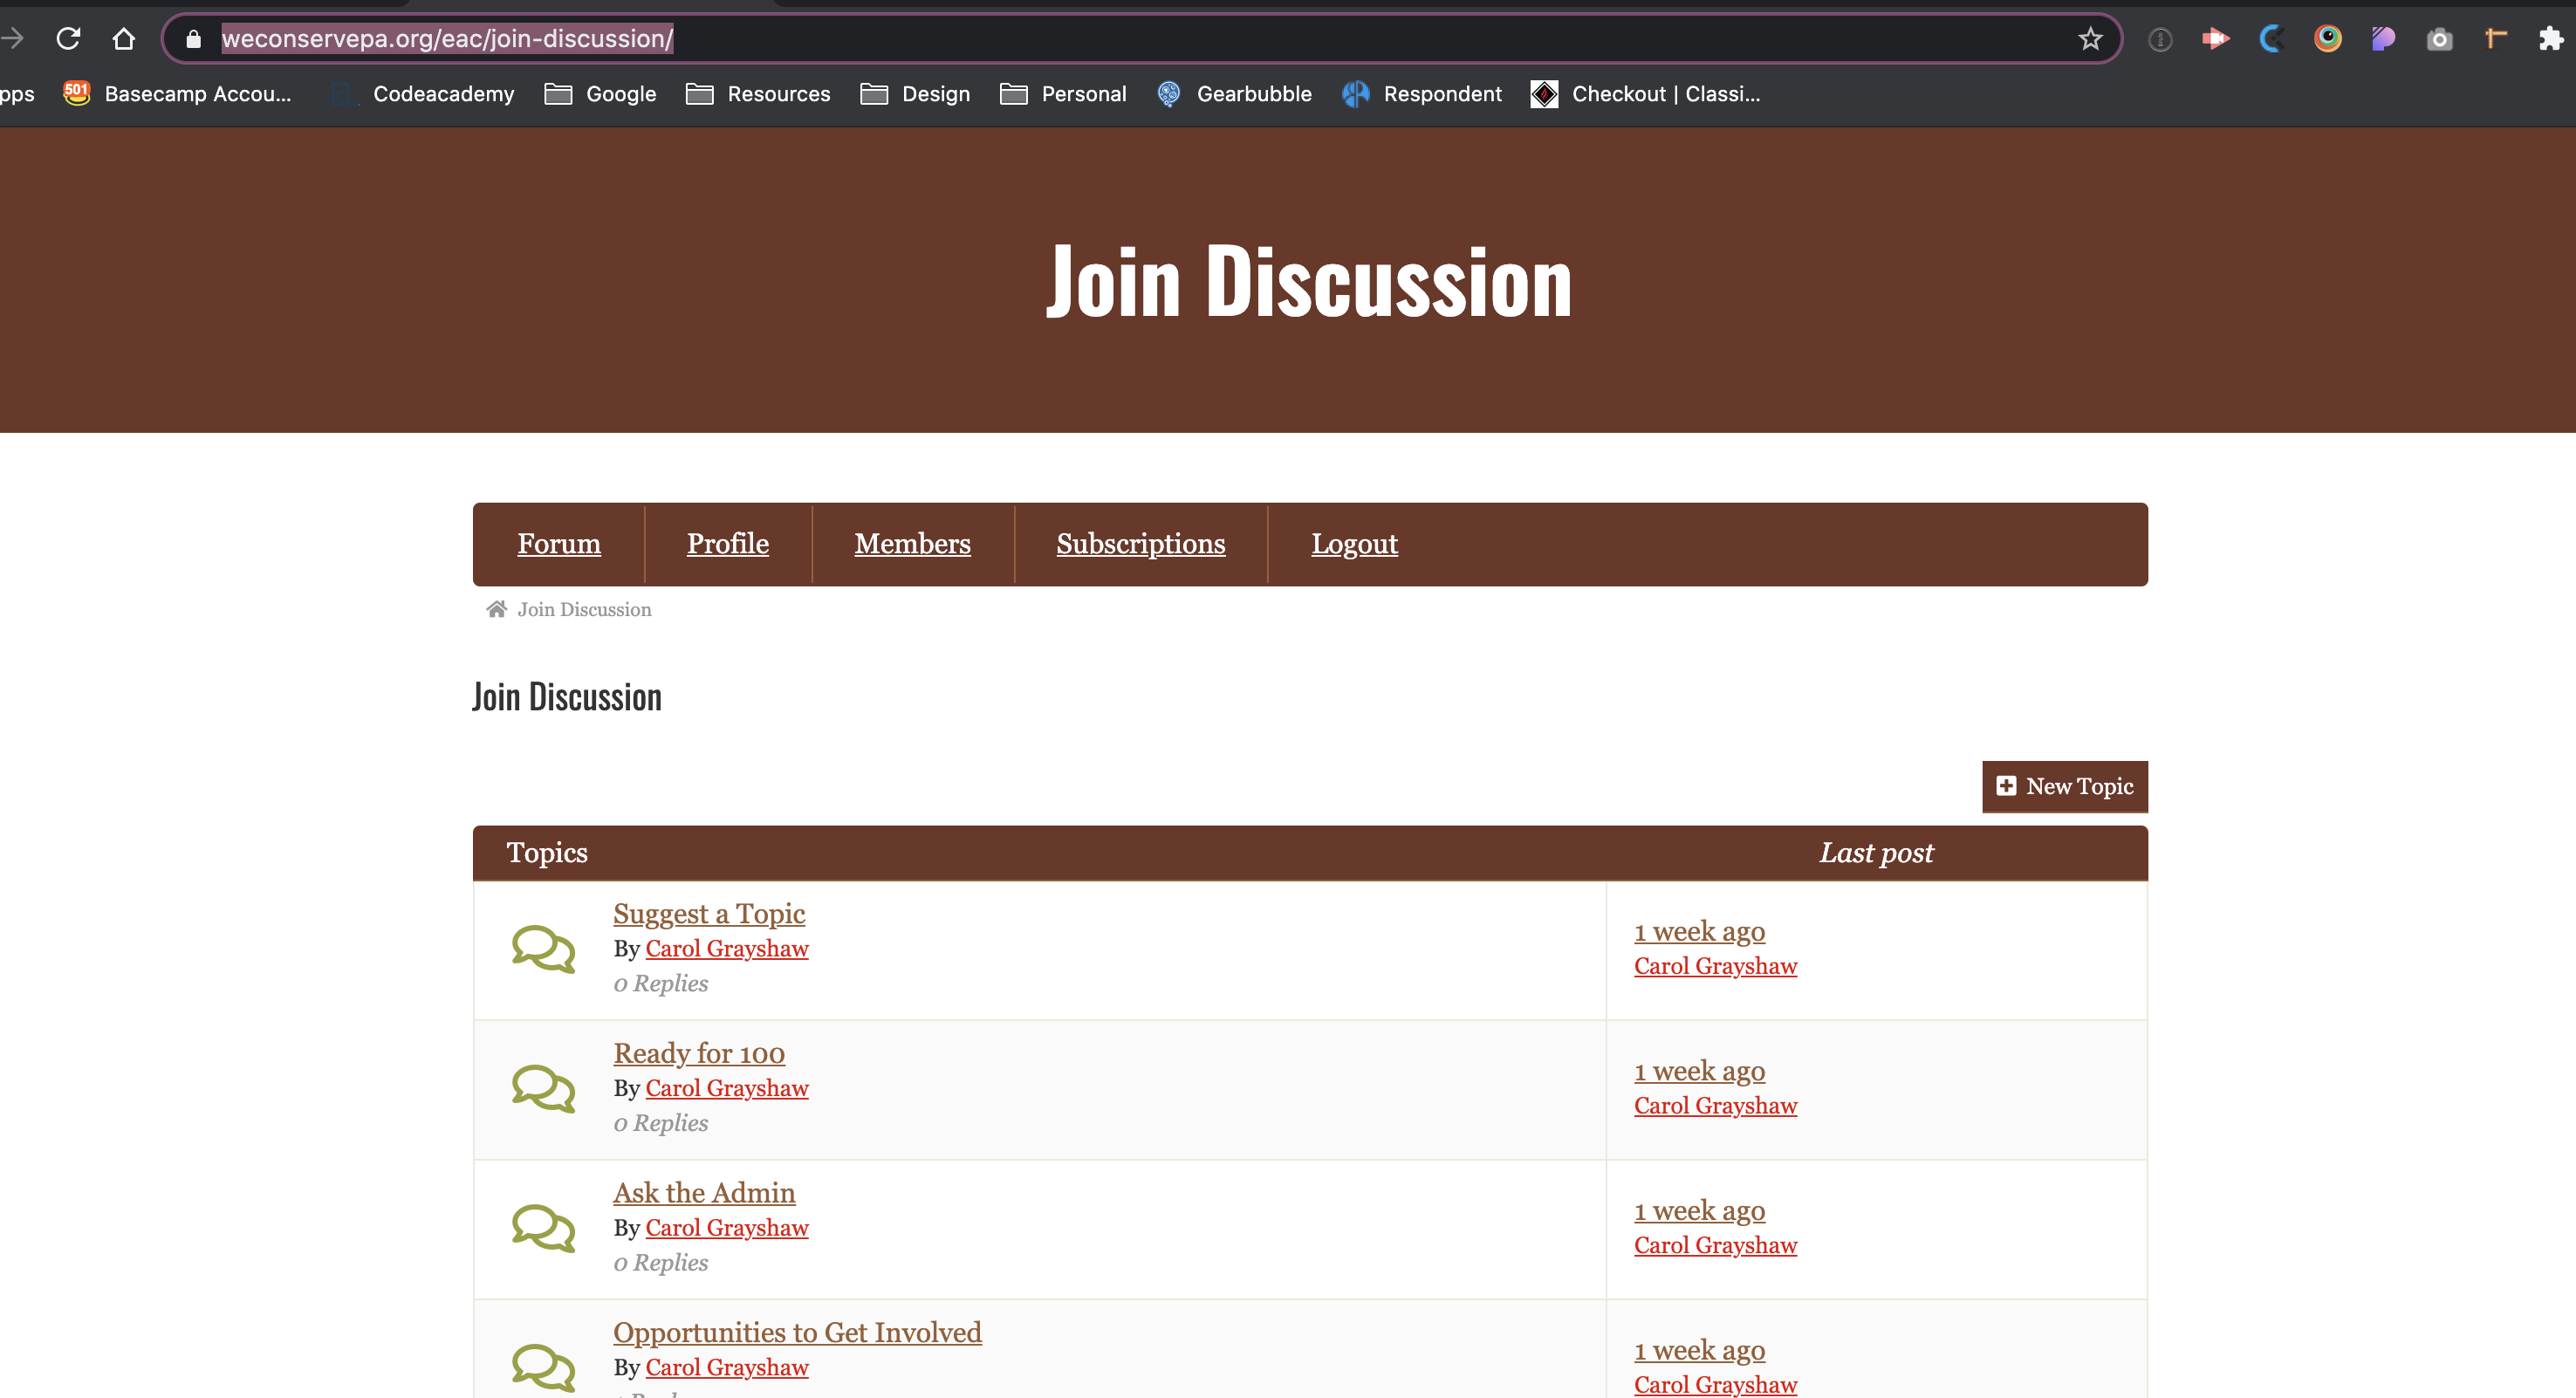Open the Gearbubble bookmark

pos(1234,94)
